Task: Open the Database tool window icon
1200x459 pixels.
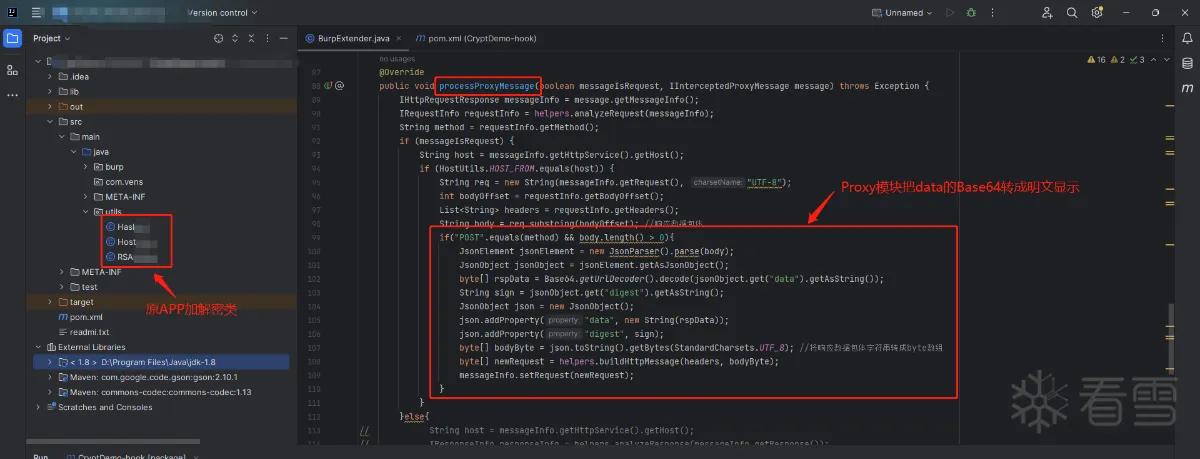Action: pyautogui.click(x=1187, y=62)
